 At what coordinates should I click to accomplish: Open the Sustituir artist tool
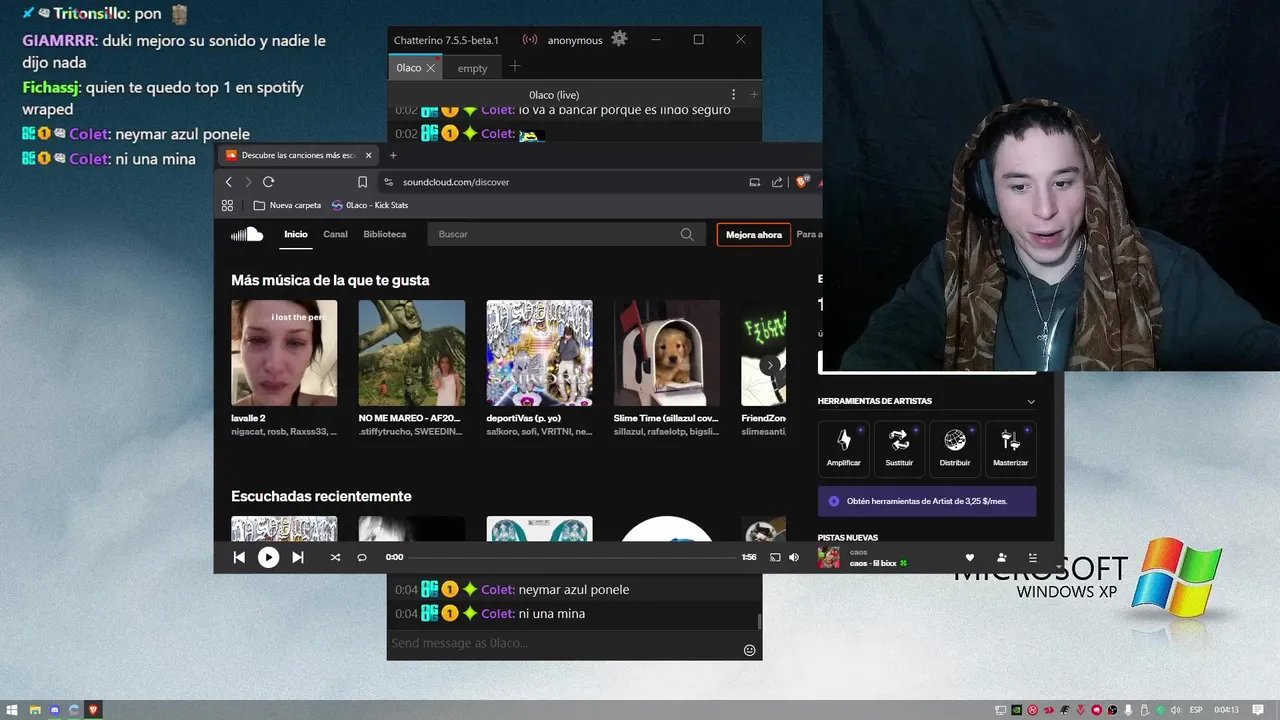coord(899,448)
